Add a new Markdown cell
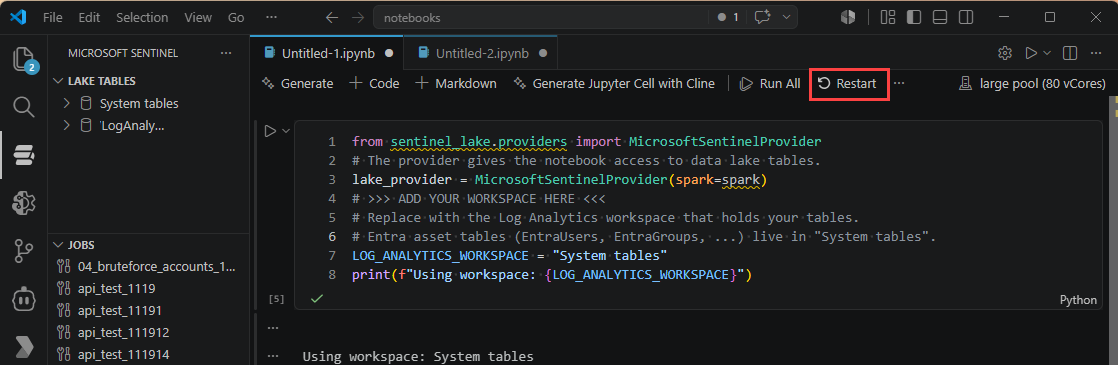 (456, 83)
